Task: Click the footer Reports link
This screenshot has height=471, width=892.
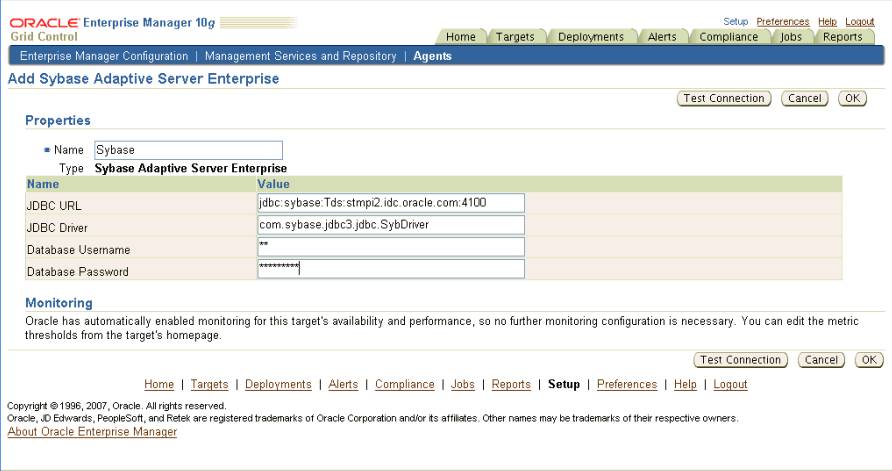Action: tap(511, 385)
